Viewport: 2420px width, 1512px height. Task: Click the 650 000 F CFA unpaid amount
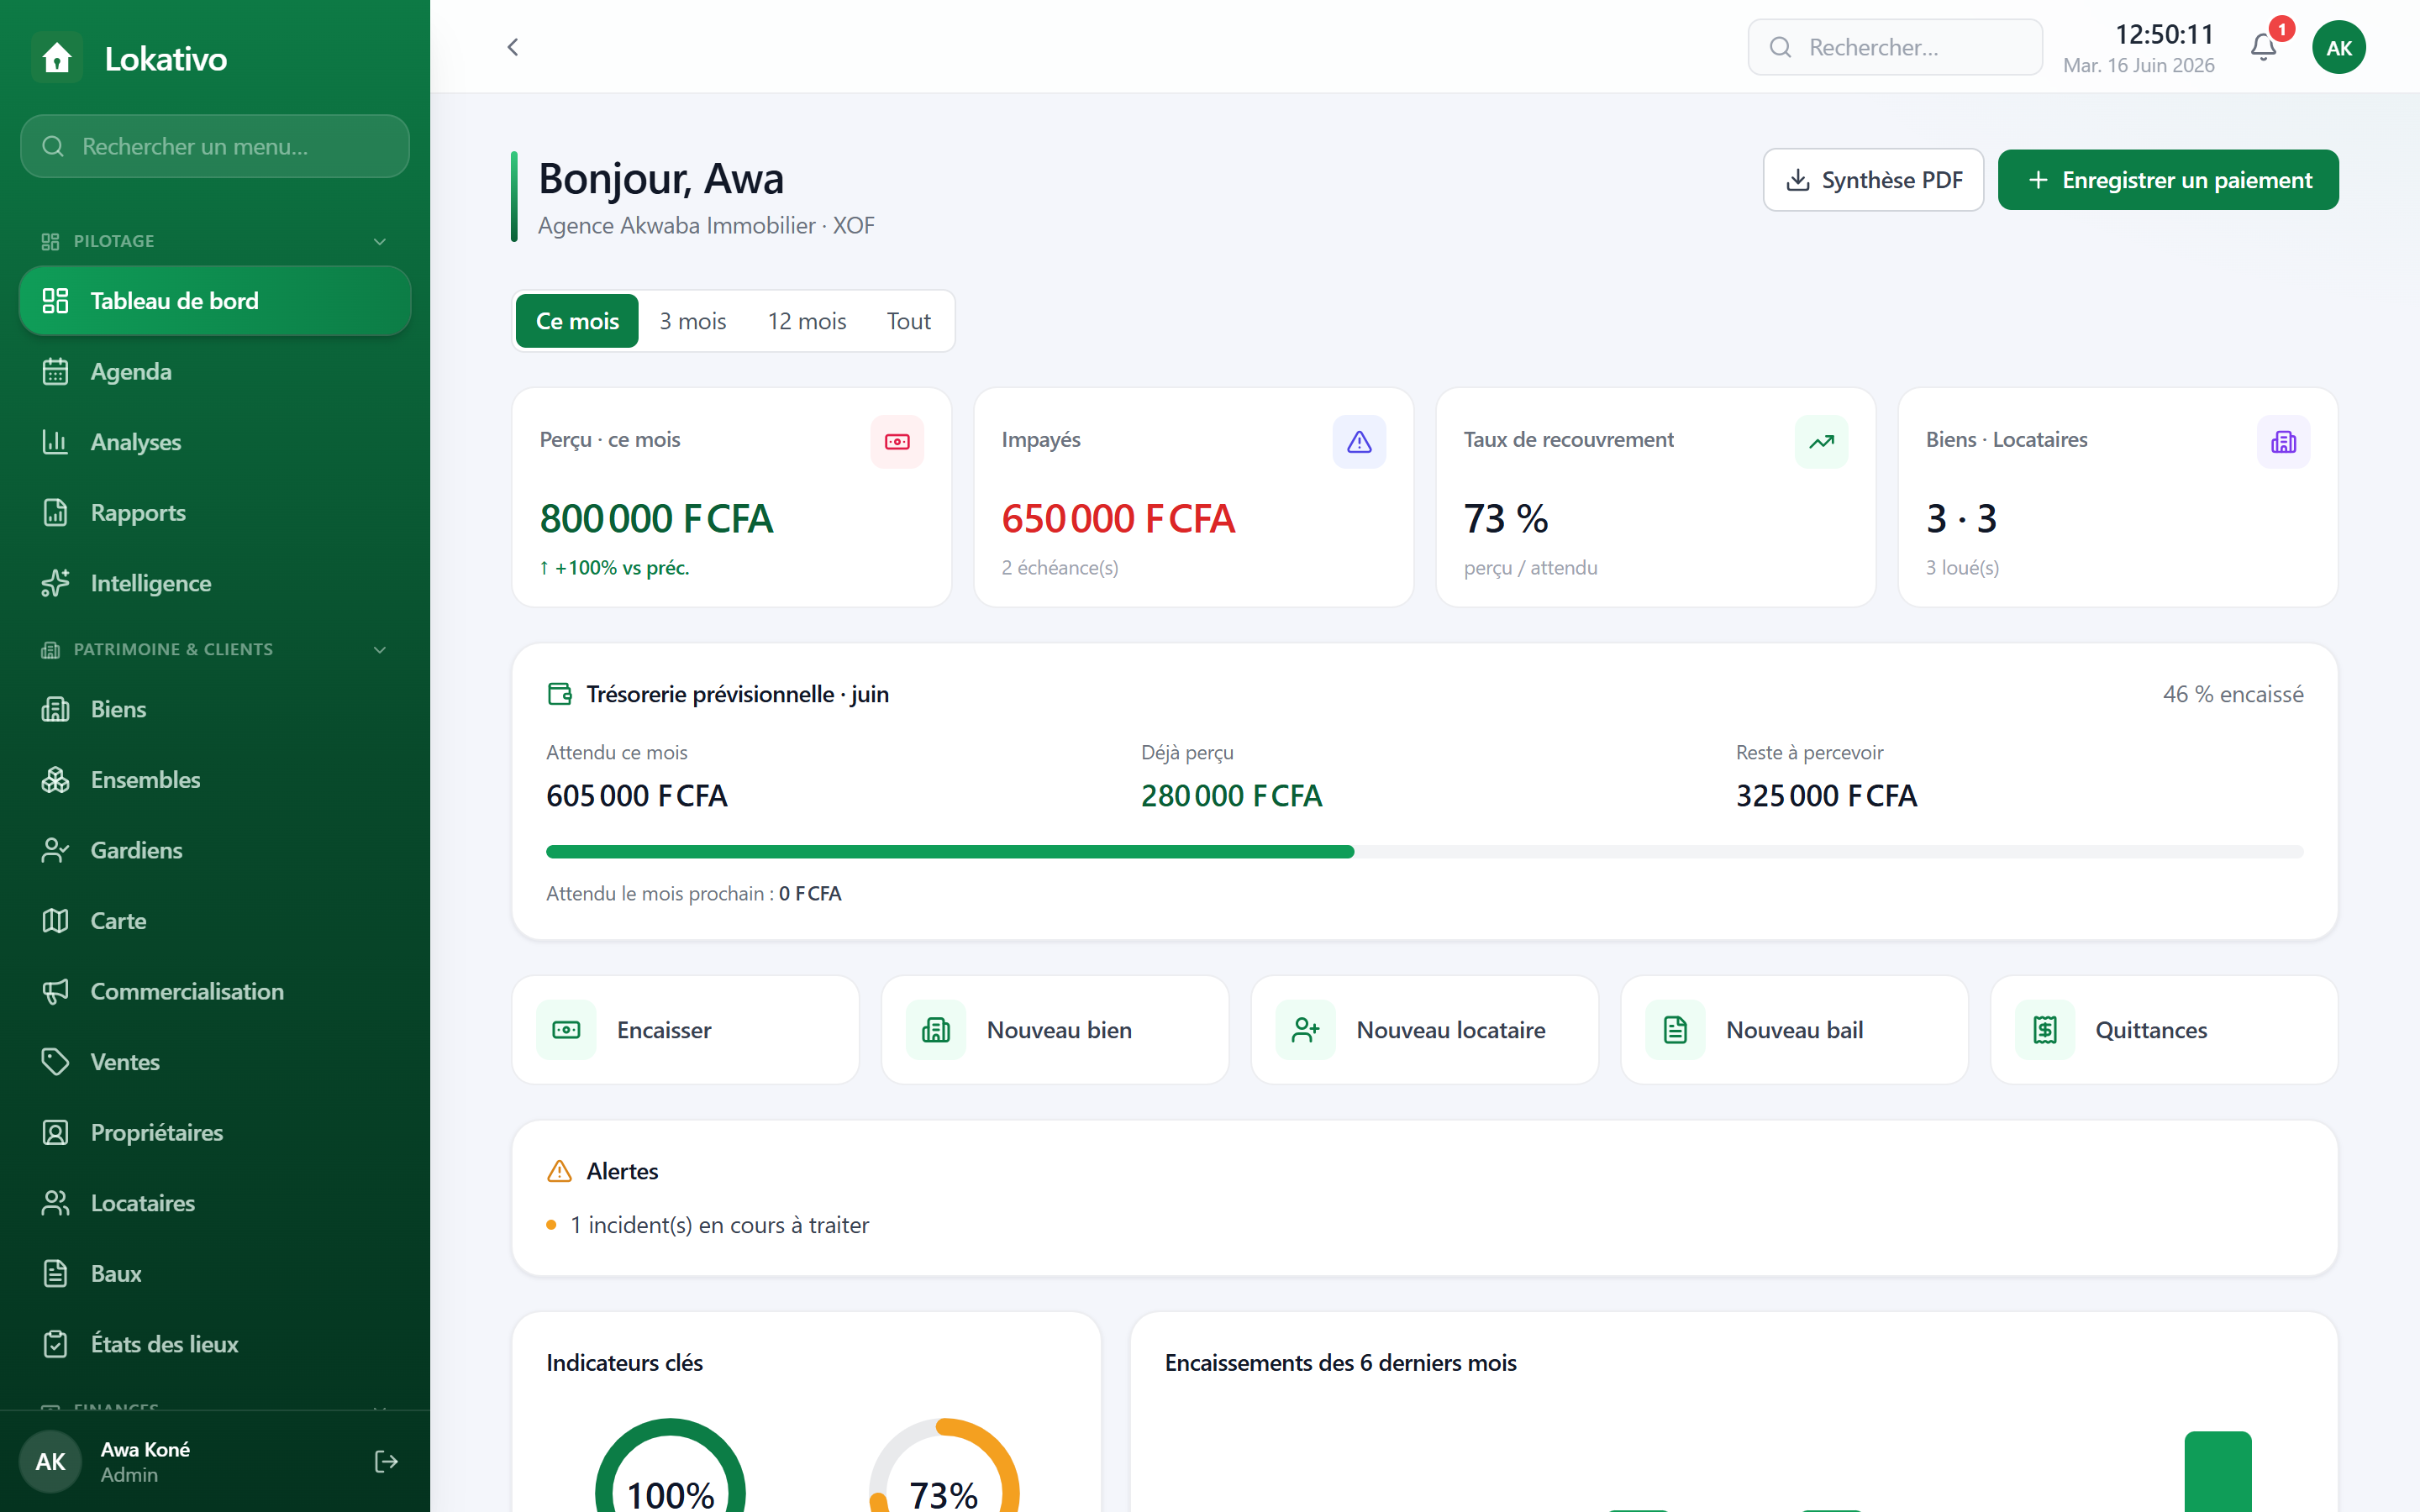[1118, 519]
